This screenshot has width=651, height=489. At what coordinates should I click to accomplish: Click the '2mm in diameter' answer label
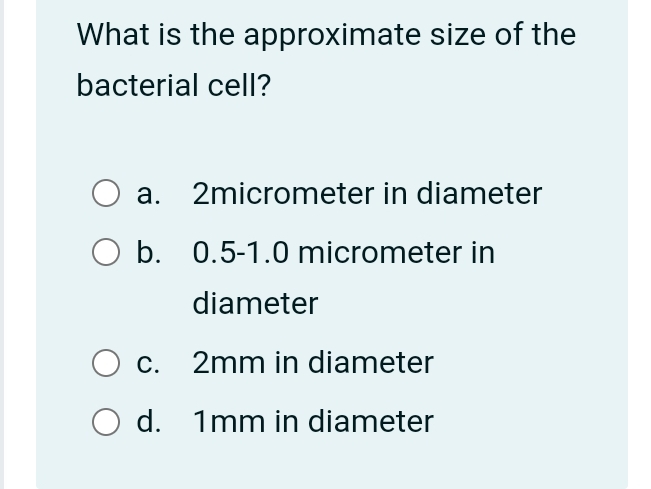(313, 363)
